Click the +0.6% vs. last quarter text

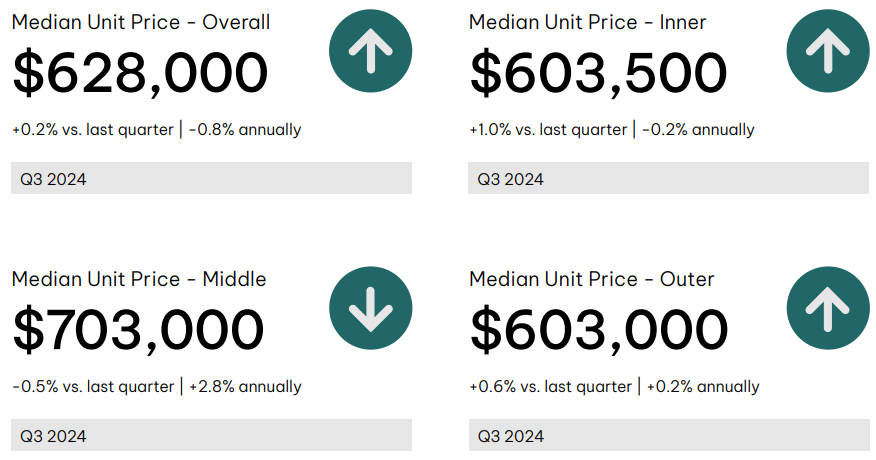point(551,387)
